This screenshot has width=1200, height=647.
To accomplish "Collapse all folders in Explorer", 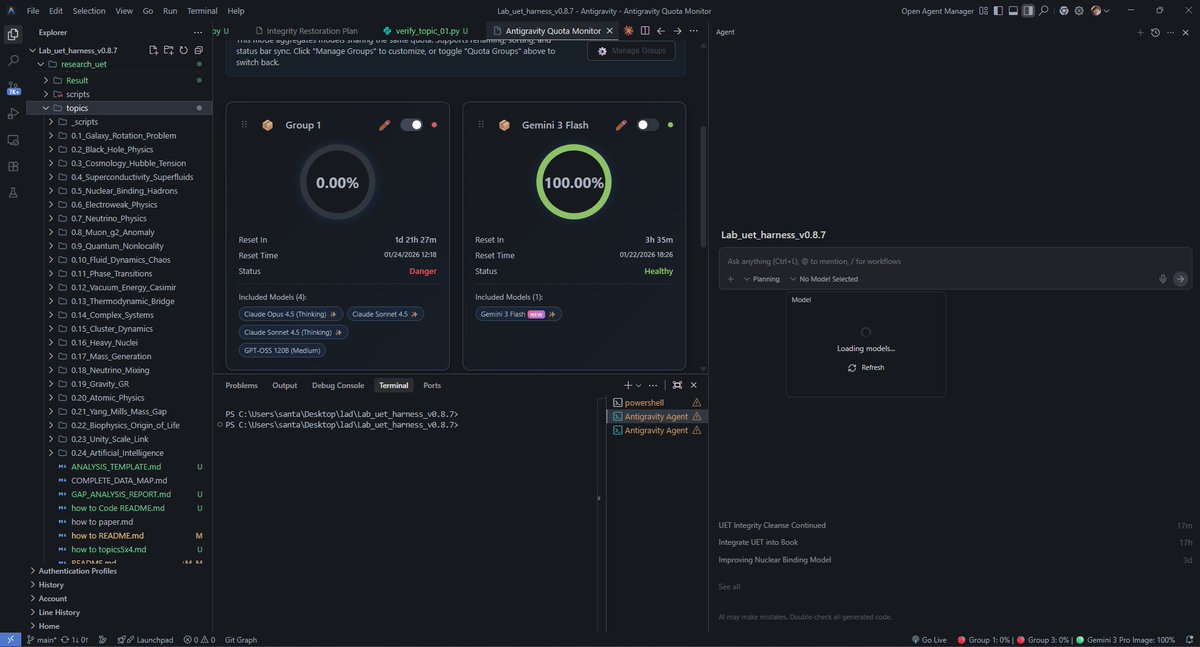I will click(x=199, y=50).
